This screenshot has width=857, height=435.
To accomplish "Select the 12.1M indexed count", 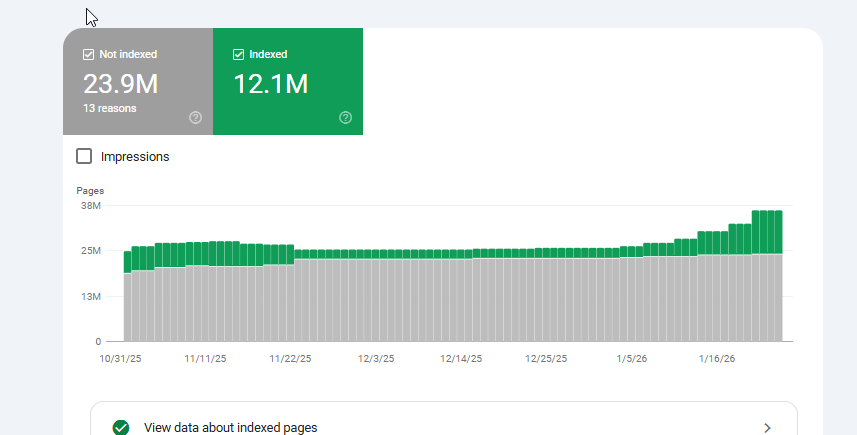I will [x=270, y=84].
